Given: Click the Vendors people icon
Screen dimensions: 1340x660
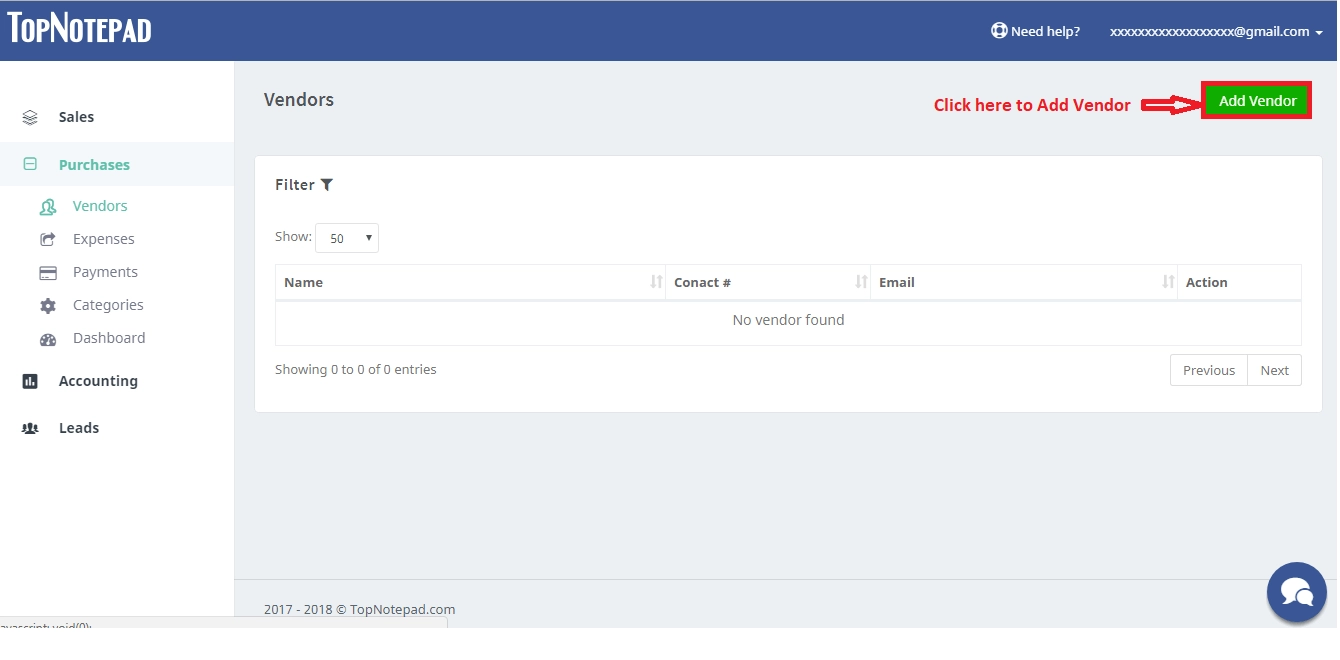Looking at the screenshot, I should click(48, 207).
